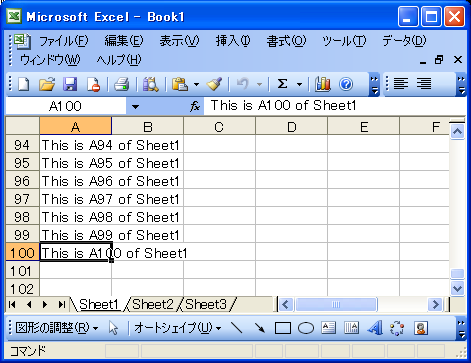471x363 pixels.
Task: Select the Format Painter brush
Action: 214,84
